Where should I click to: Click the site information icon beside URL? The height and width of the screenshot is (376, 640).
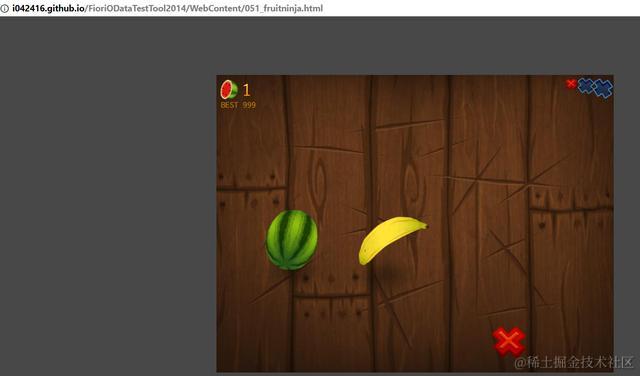click(4, 8)
